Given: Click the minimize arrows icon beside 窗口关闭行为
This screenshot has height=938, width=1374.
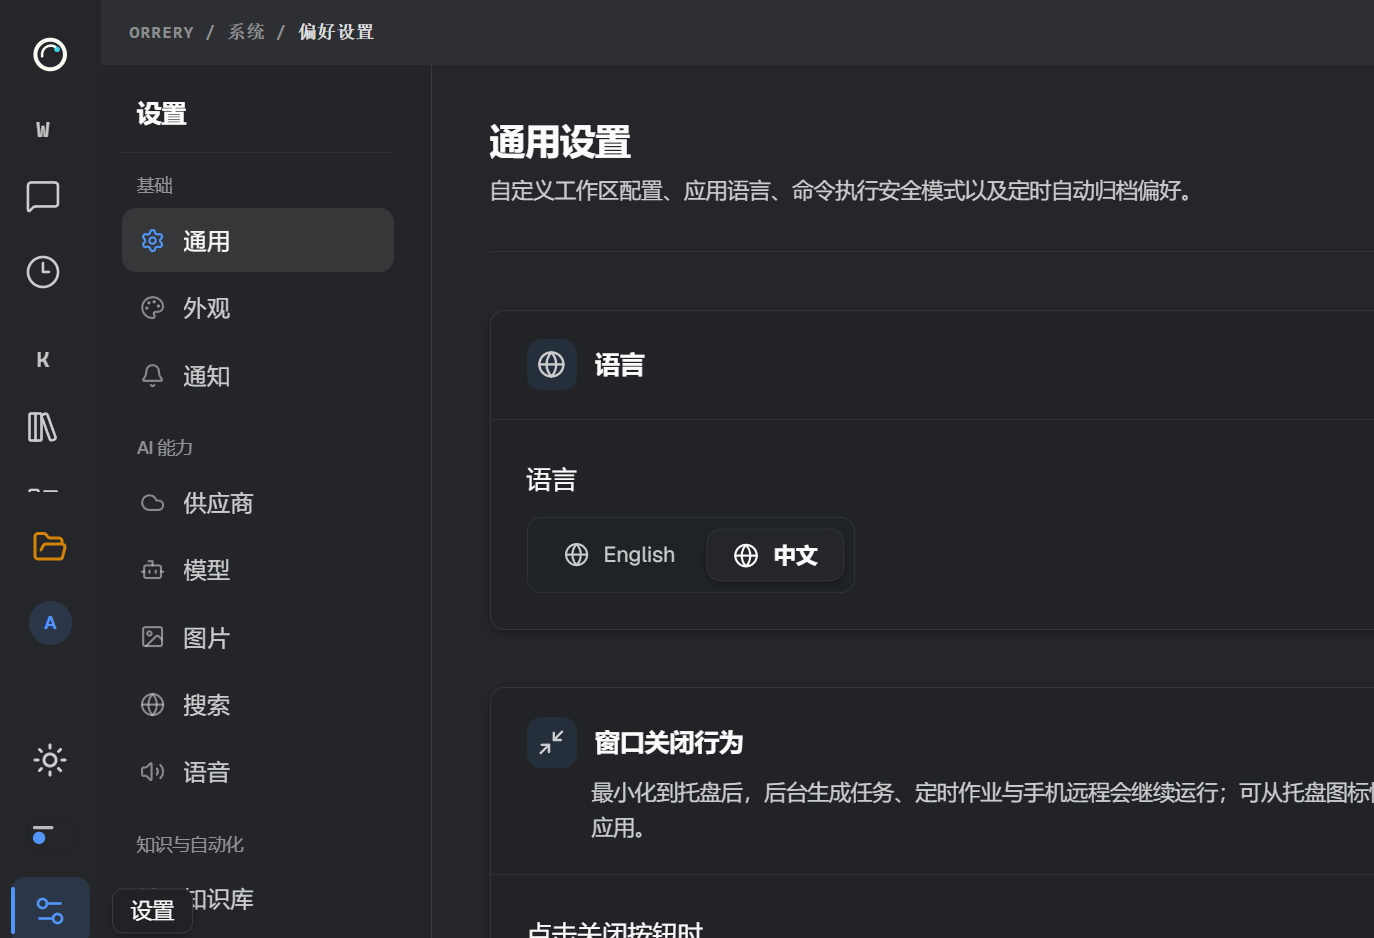Looking at the screenshot, I should pyautogui.click(x=552, y=742).
